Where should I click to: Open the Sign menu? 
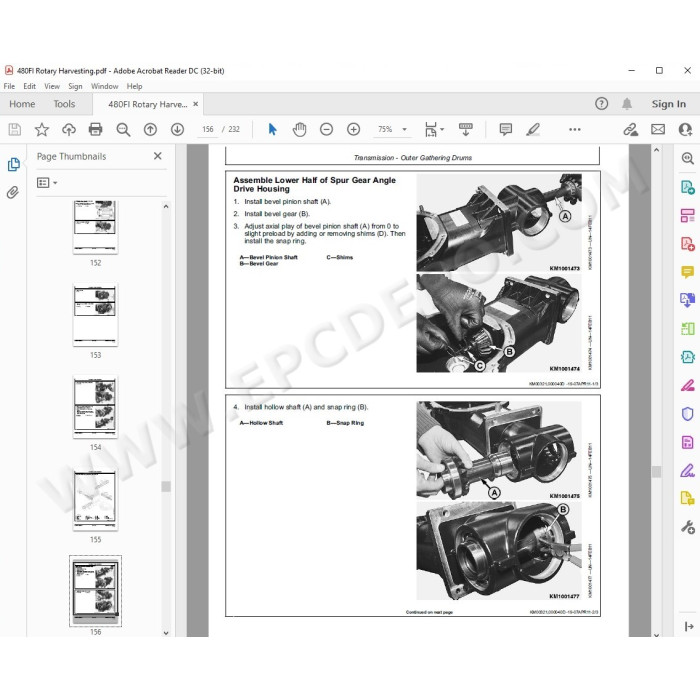click(x=75, y=86)
